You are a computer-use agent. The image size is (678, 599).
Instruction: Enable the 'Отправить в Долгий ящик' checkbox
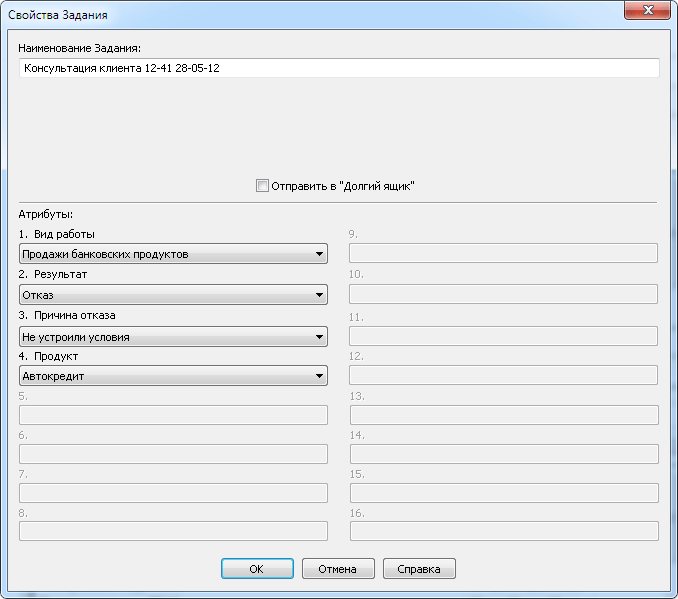(263, 186)
